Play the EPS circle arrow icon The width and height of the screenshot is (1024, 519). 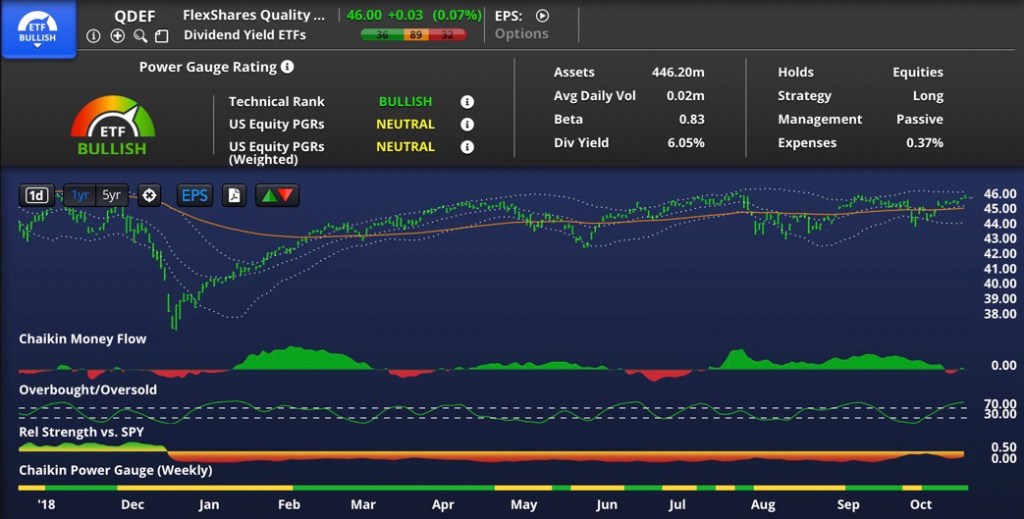pyautogui.click(x=542, y=16)
